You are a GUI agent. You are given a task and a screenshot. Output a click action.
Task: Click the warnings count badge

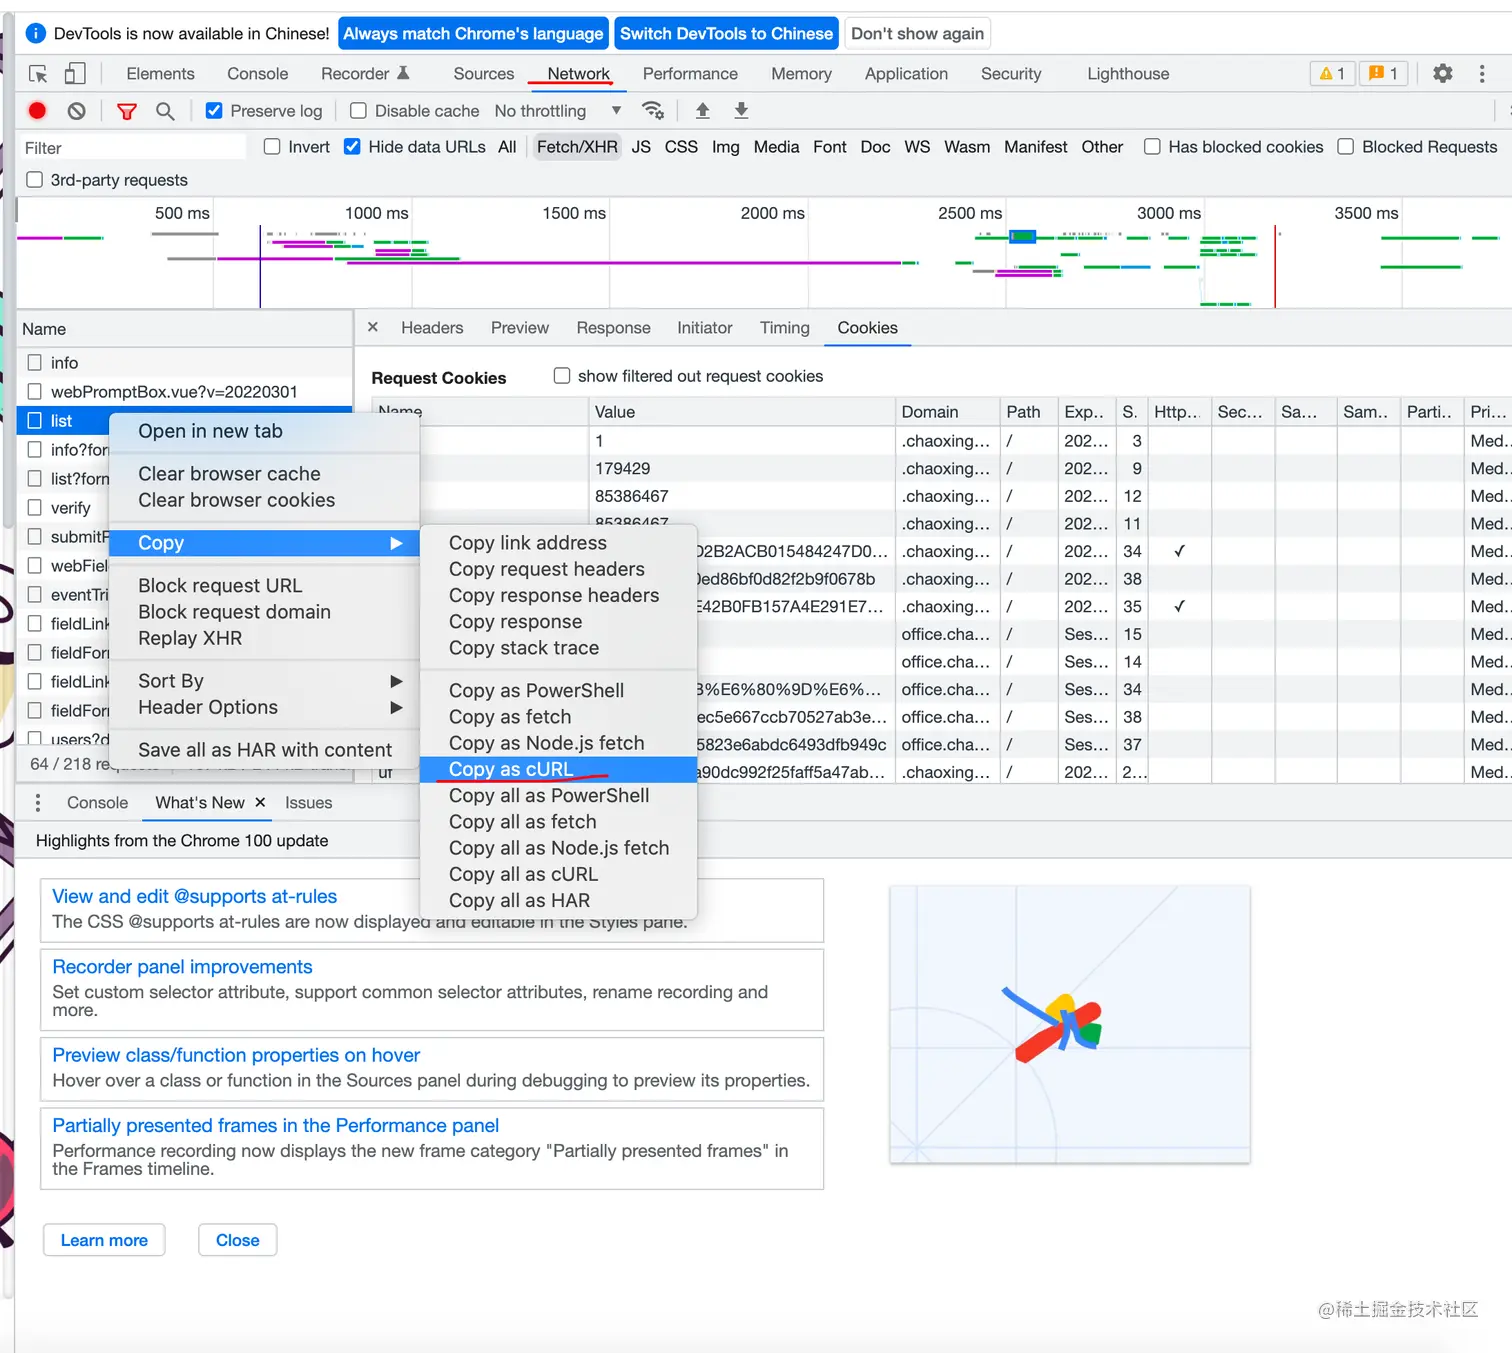pos(1332,73)
